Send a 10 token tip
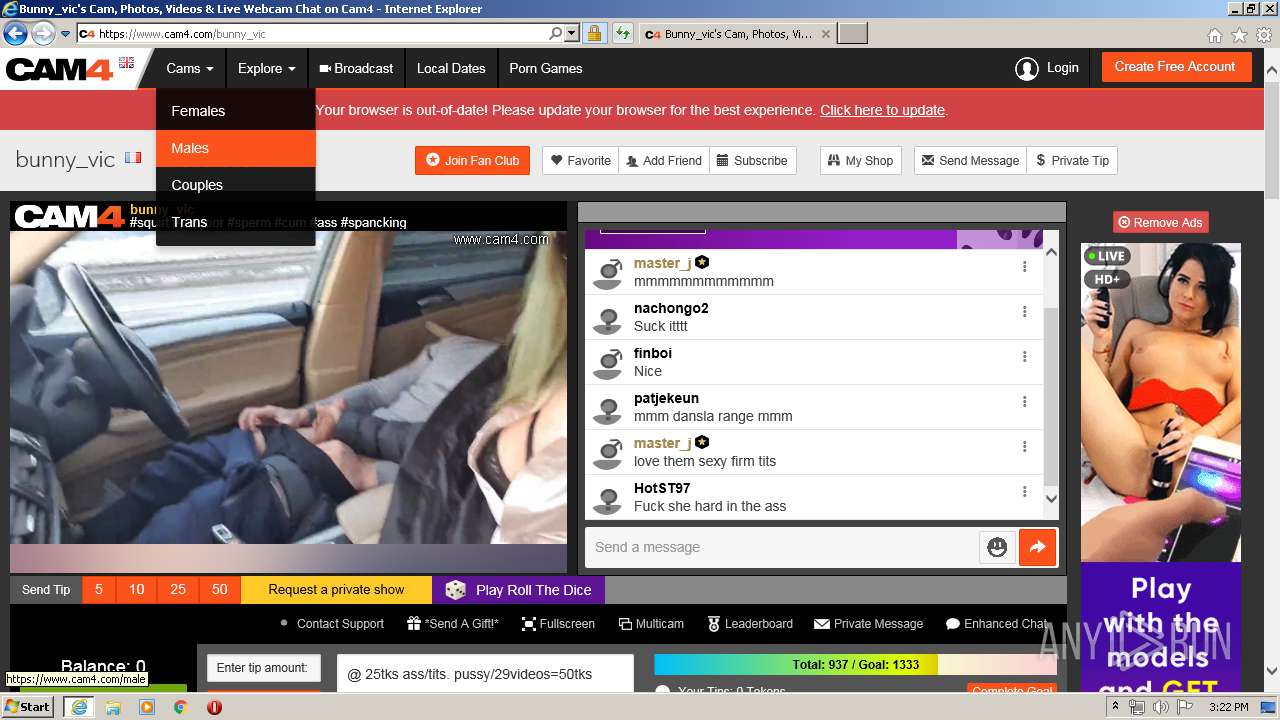Viewport: 1280px width, 720px height. pos(137,590)
